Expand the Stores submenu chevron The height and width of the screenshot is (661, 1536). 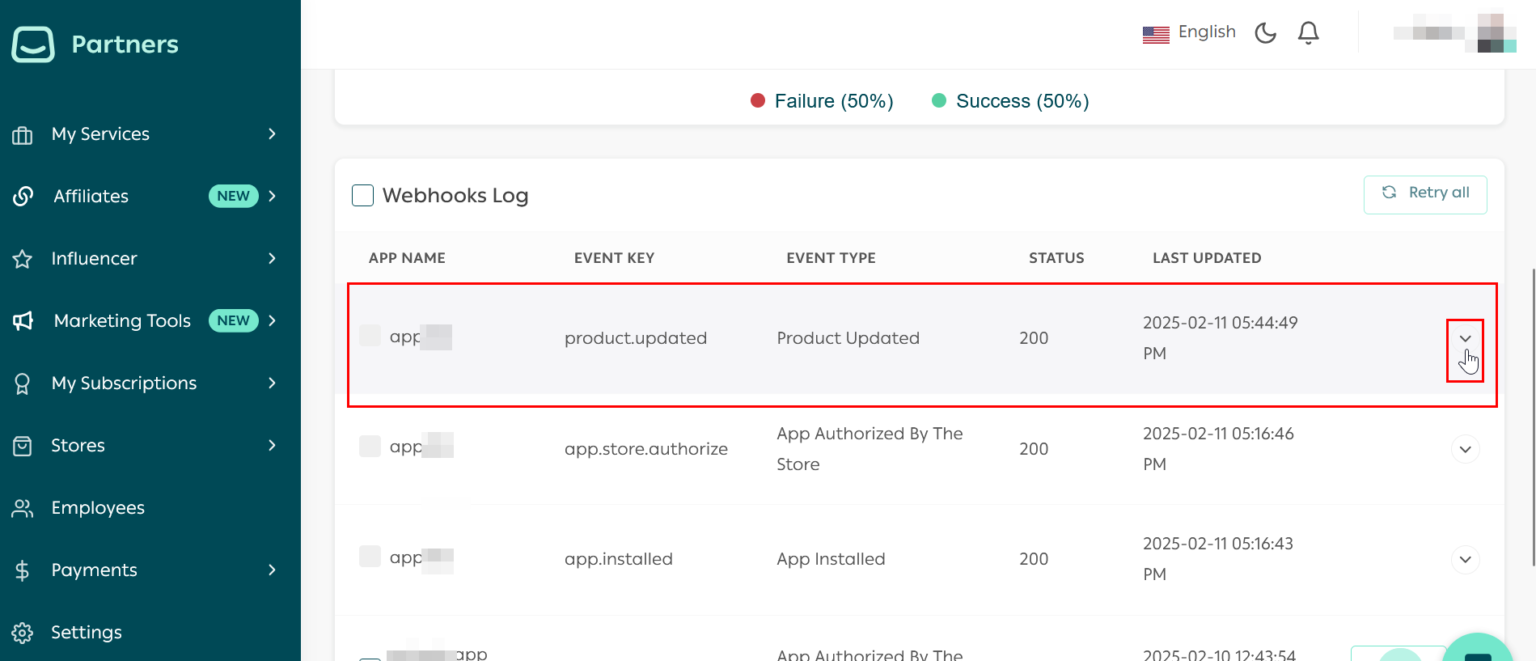pos(272,445)
